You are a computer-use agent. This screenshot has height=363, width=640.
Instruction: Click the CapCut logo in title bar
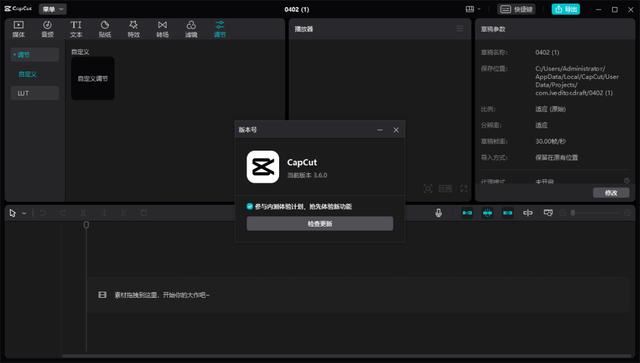(x=18, y=9)
